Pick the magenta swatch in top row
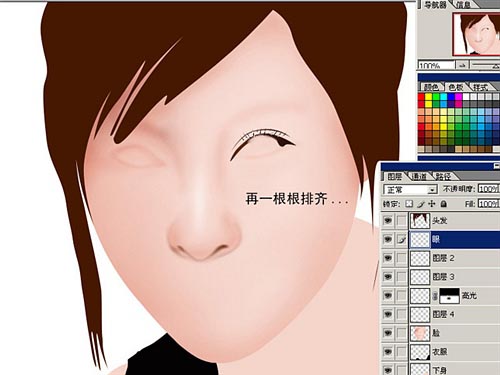Screen dimensions: 500x375 pos(458,97)
